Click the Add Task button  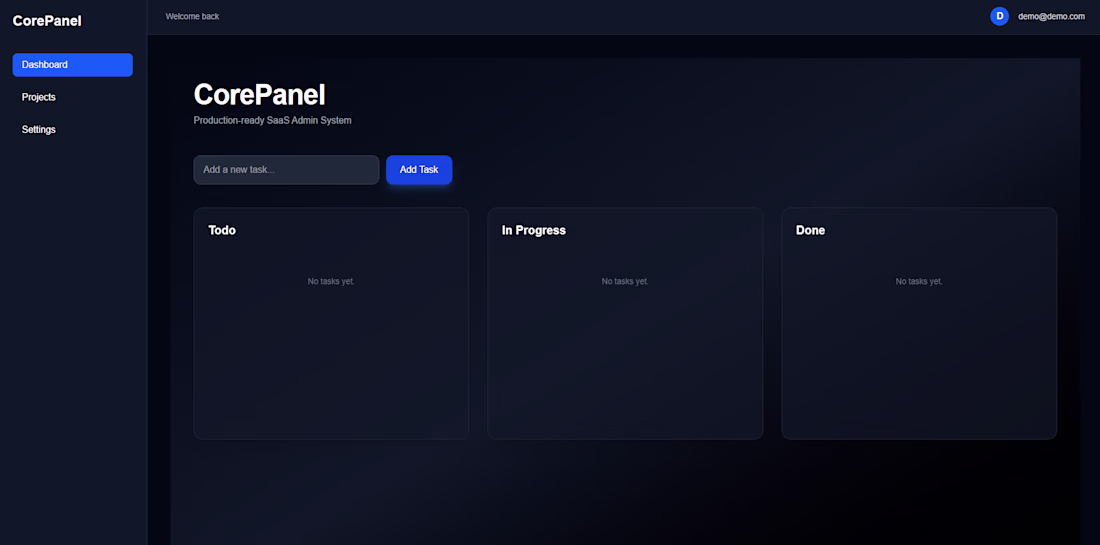coord(419,170)
